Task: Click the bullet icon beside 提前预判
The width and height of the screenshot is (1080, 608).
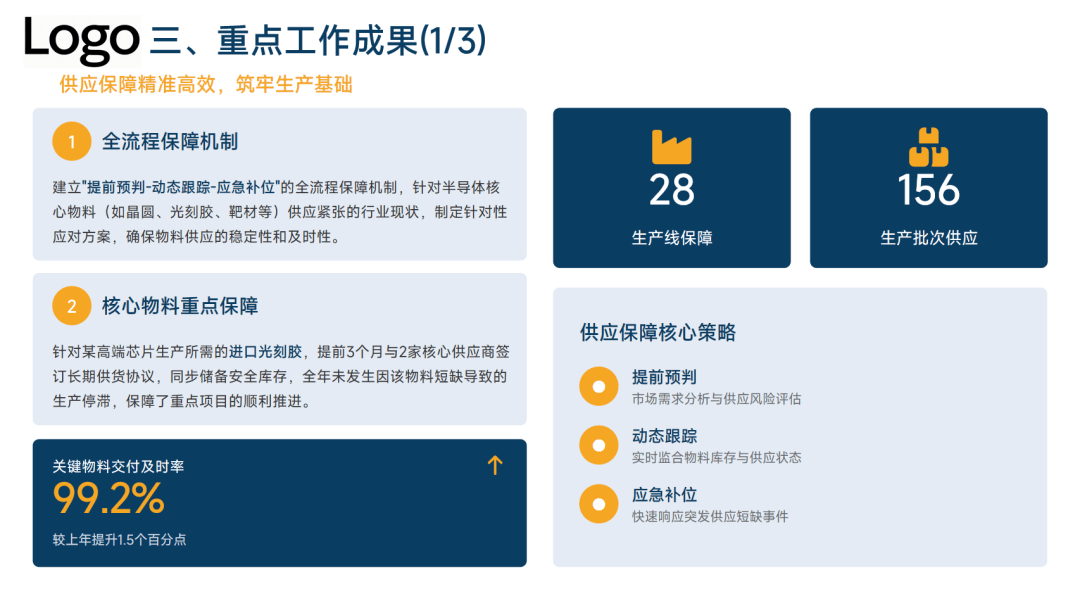Action: click(x=599, y=386)
